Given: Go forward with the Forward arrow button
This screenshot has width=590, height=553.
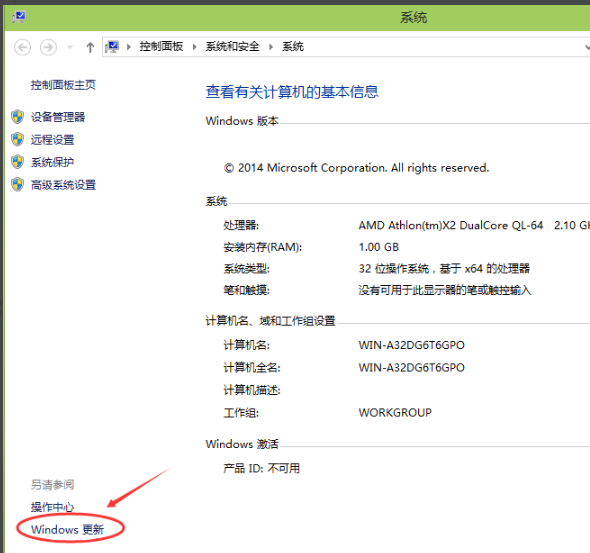Looking at the screenshot, I should (x=48, y=47).
